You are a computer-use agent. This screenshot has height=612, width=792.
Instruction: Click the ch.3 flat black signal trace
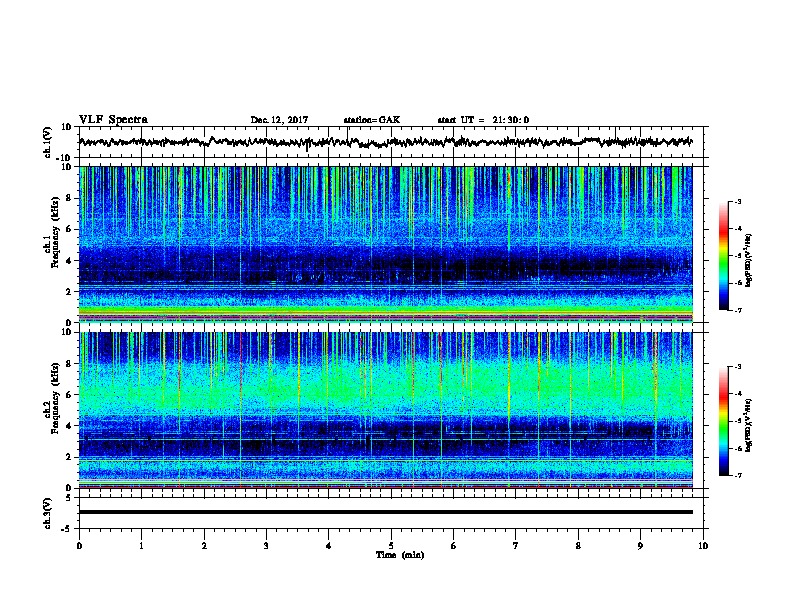point(385,512)
